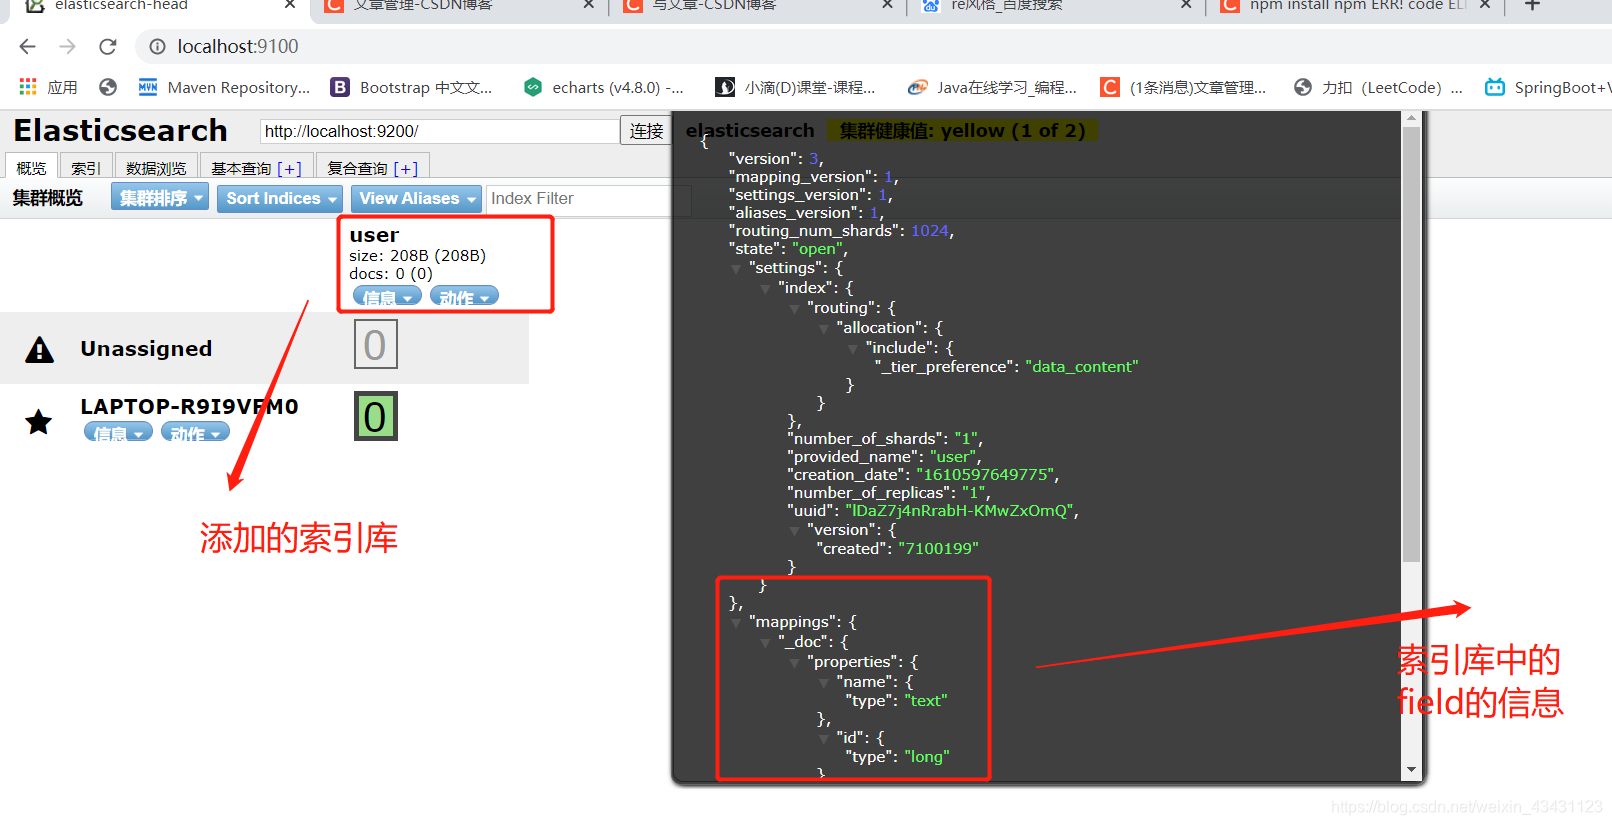Collapse the "routing" JSON node
The width and height of the screenshot is (1612, 825).
794,309
